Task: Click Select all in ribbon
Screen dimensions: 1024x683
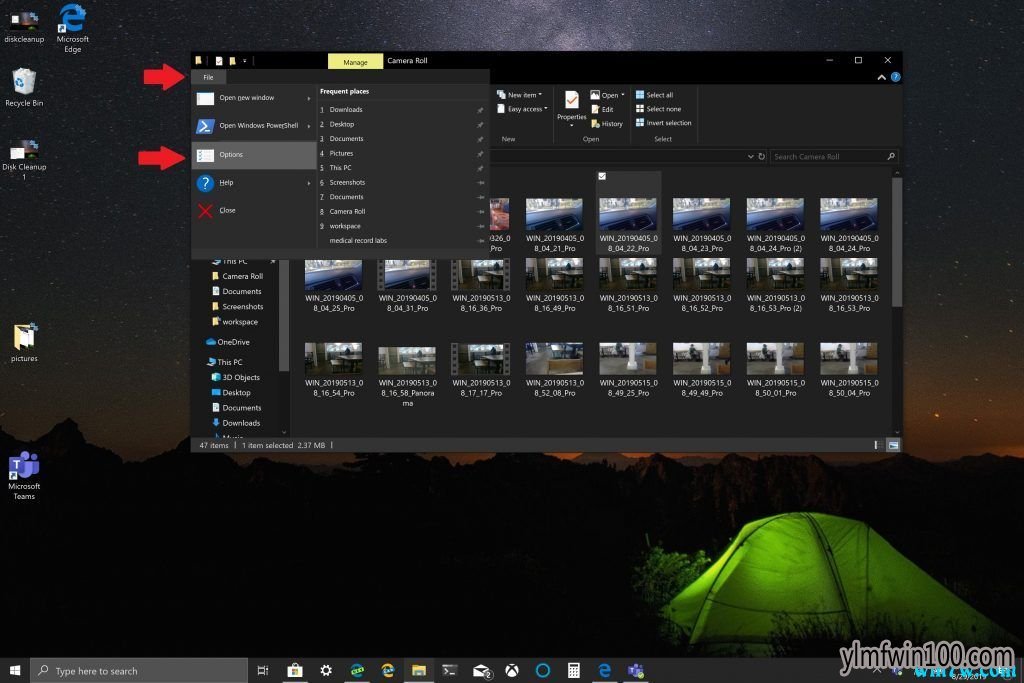Action: tap(654, 95)
